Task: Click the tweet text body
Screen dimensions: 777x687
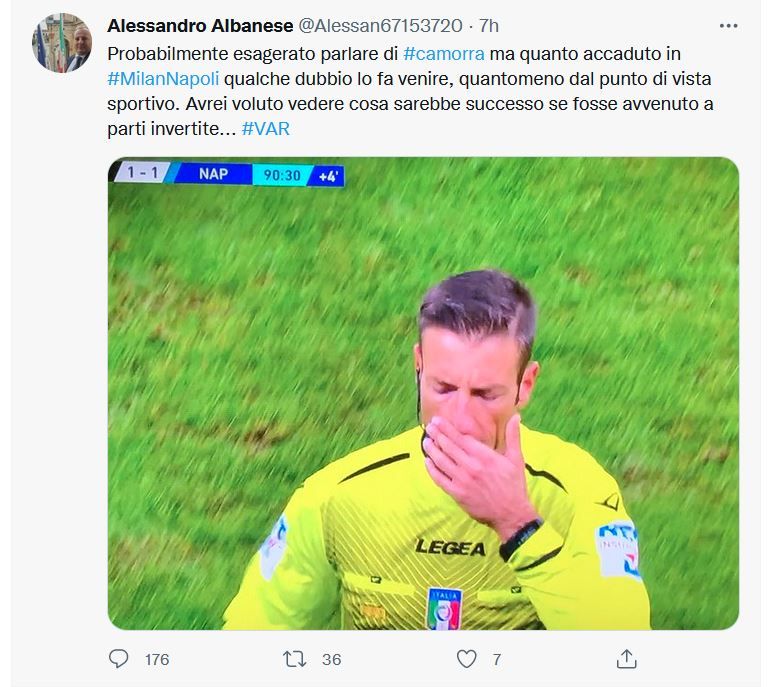Action: point(410,91)
